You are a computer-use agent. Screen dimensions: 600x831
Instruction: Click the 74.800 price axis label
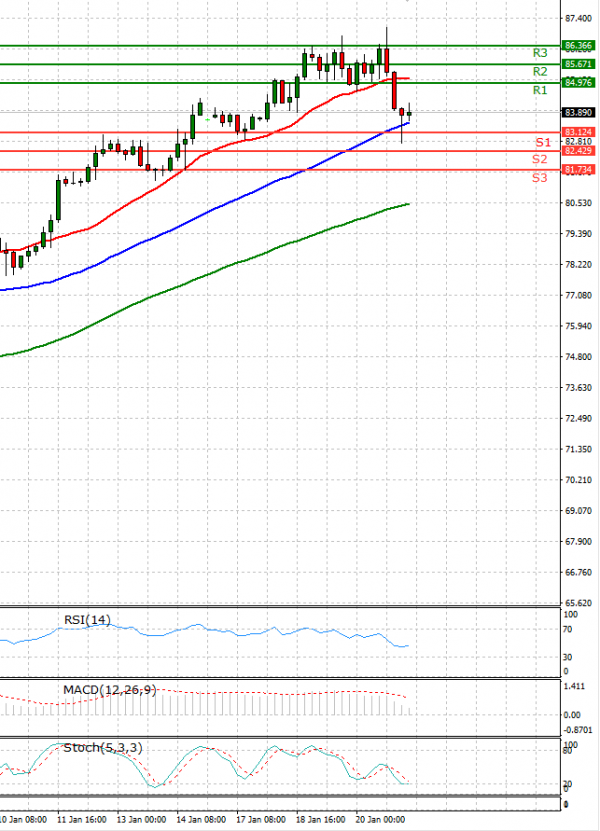coord(578,357)
